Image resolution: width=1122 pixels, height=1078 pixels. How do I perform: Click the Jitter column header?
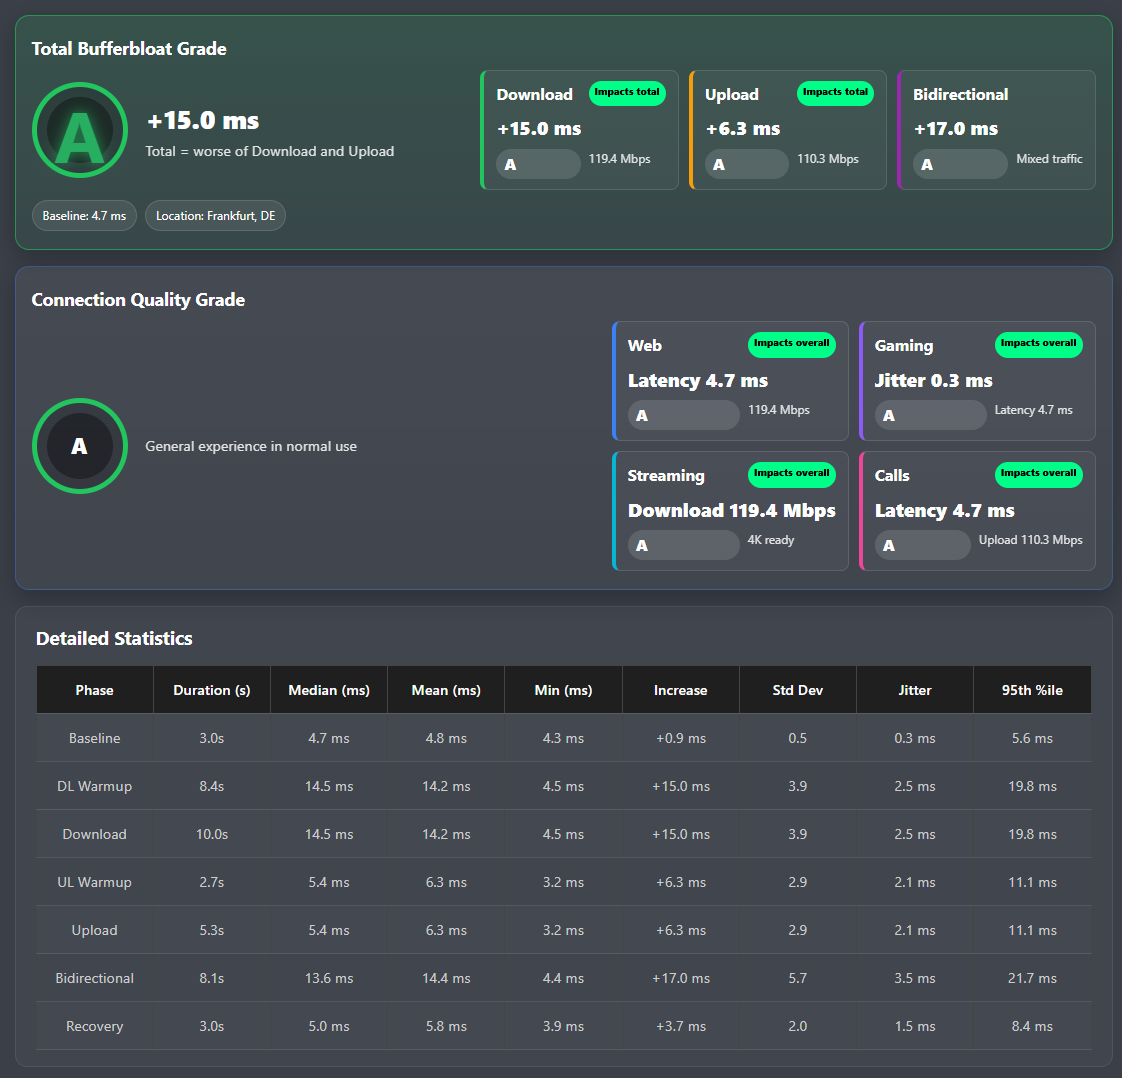pyautogui.click(x=914, y=690)
